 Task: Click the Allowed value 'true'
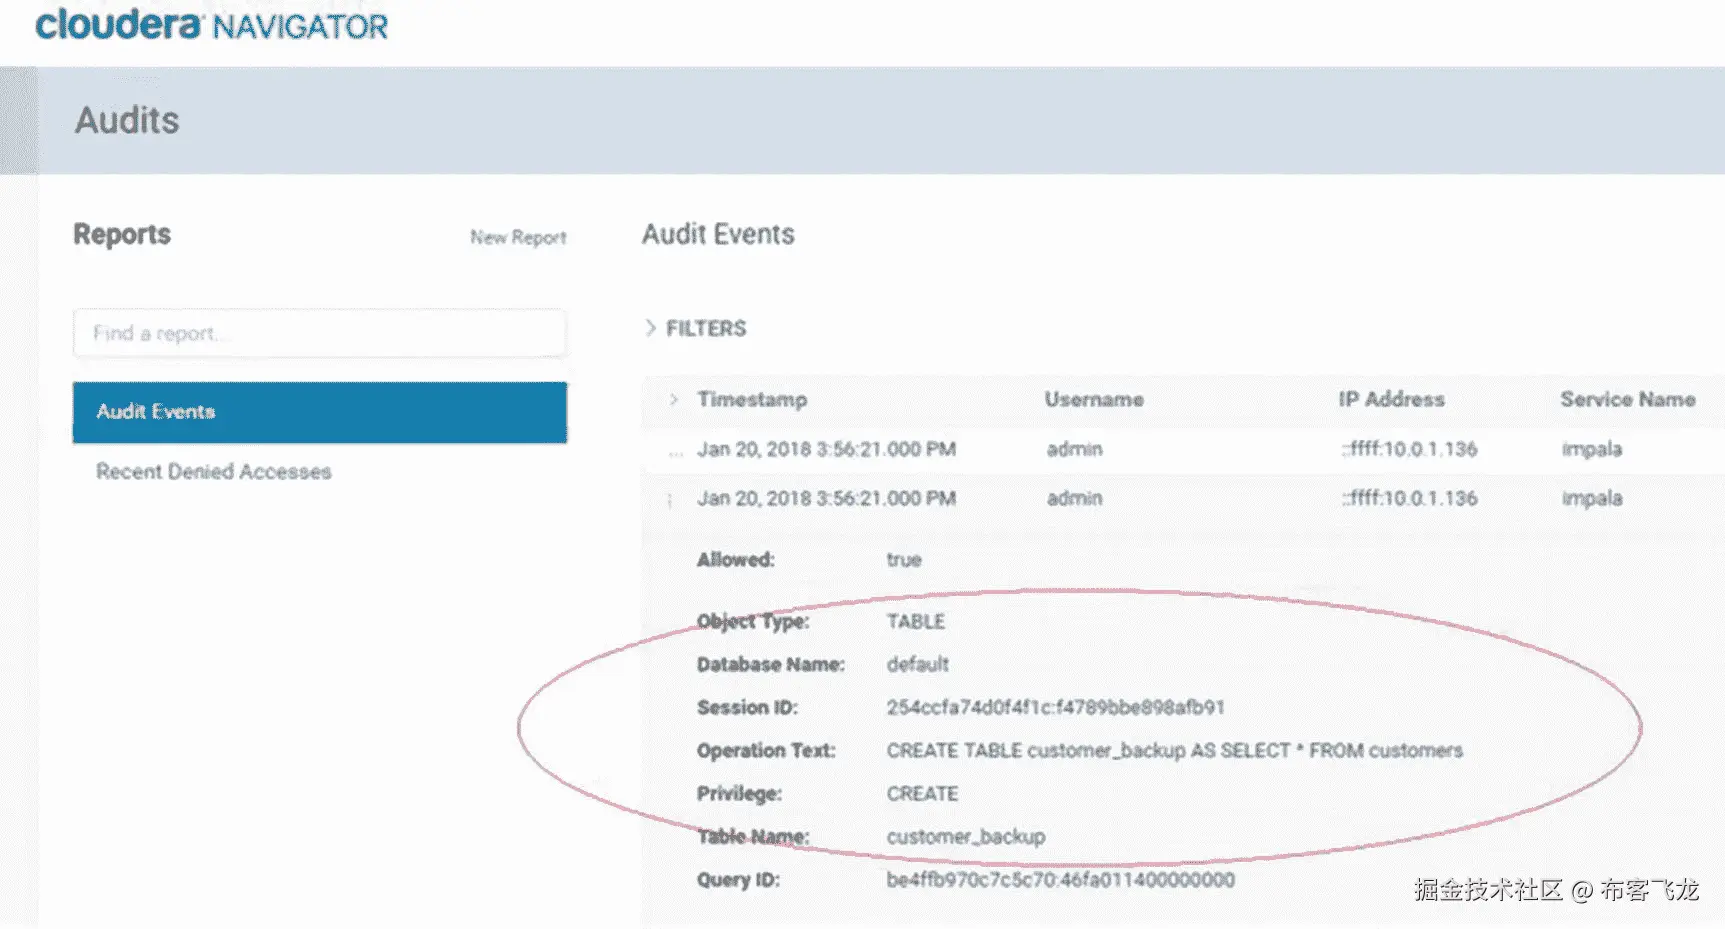[904, 559]
